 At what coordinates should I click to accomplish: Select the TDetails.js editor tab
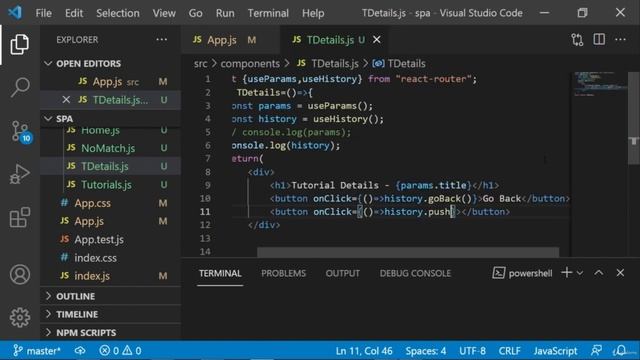coord(334,40)
